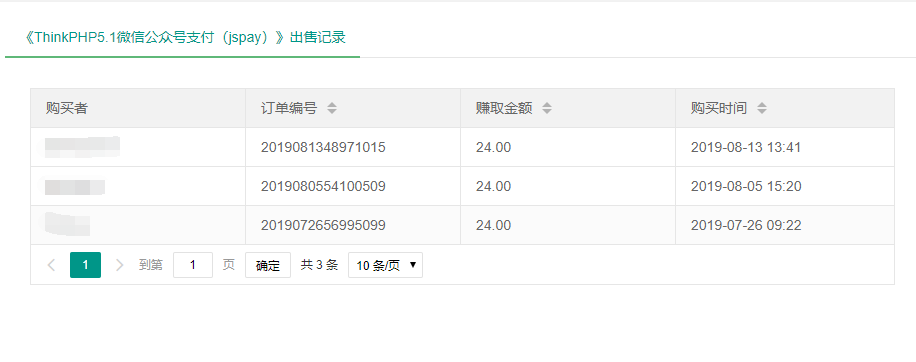The width and height of the screenshot is (916, 362).
Task: Select order number 2019072656995099 cell
Action: (323, 225)
